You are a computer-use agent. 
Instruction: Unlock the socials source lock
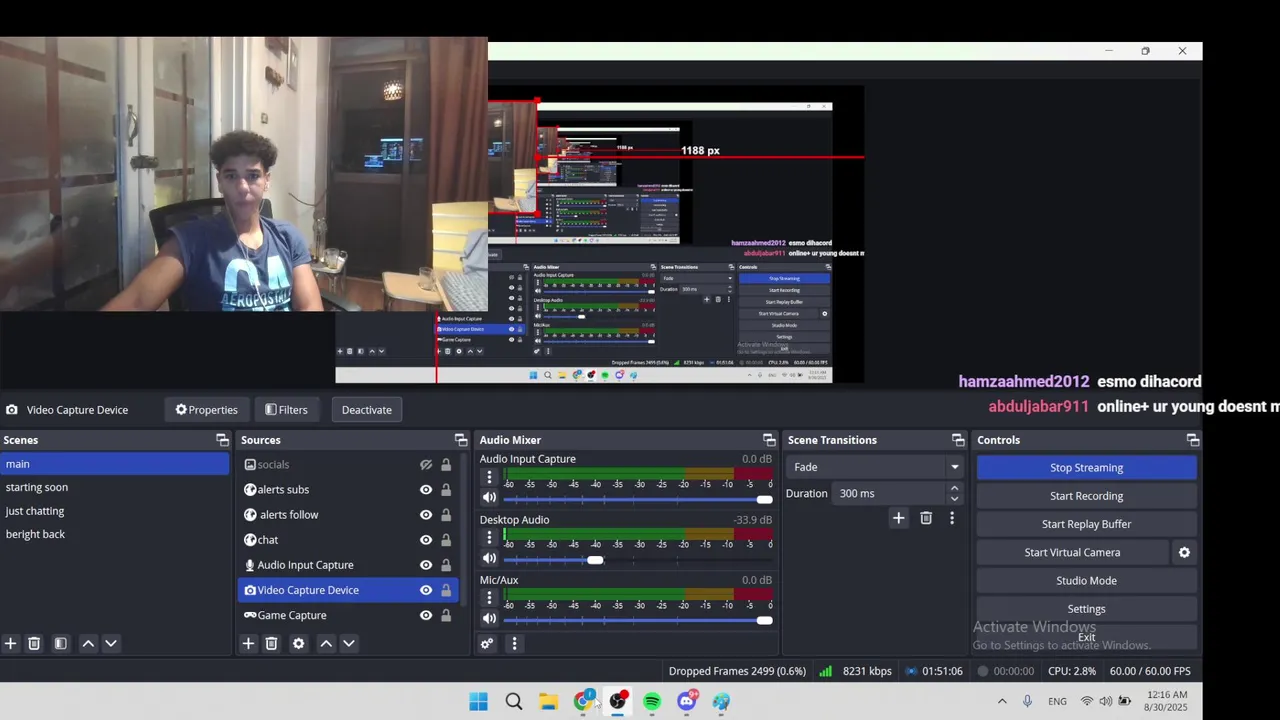446,465
